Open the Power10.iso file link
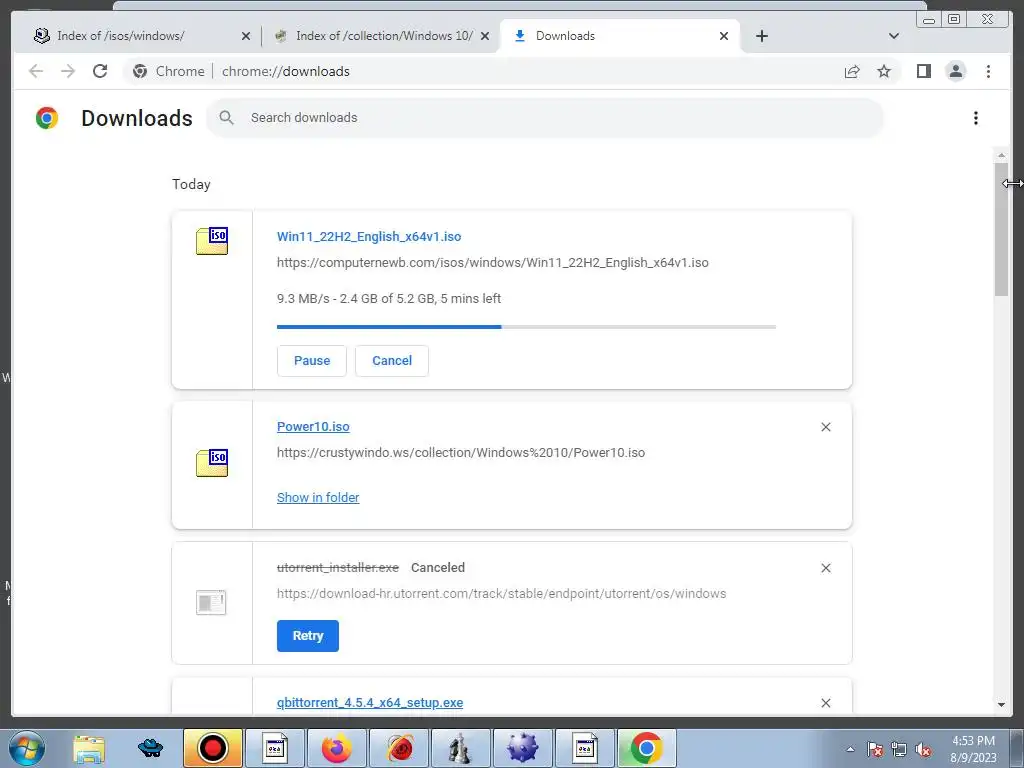 313,426
